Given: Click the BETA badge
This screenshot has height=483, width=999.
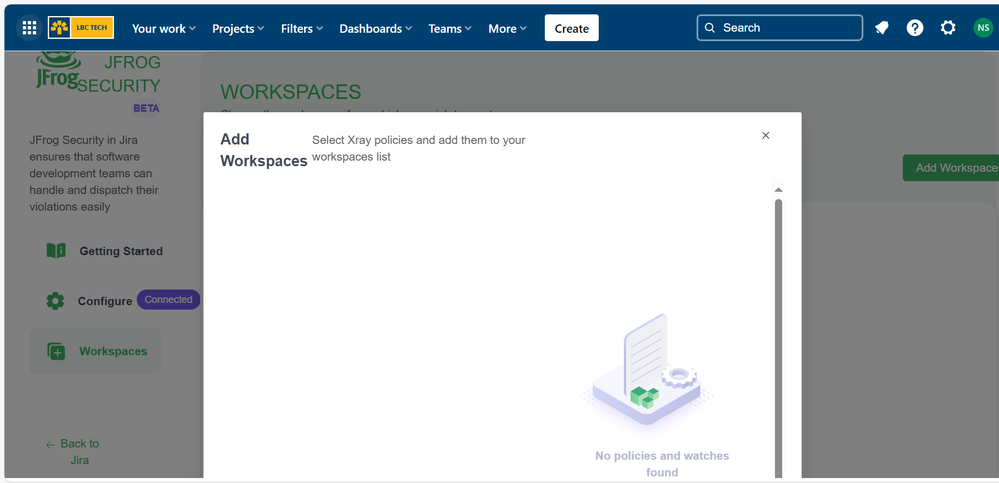Looking at the screenshot, I should point(146,108).
